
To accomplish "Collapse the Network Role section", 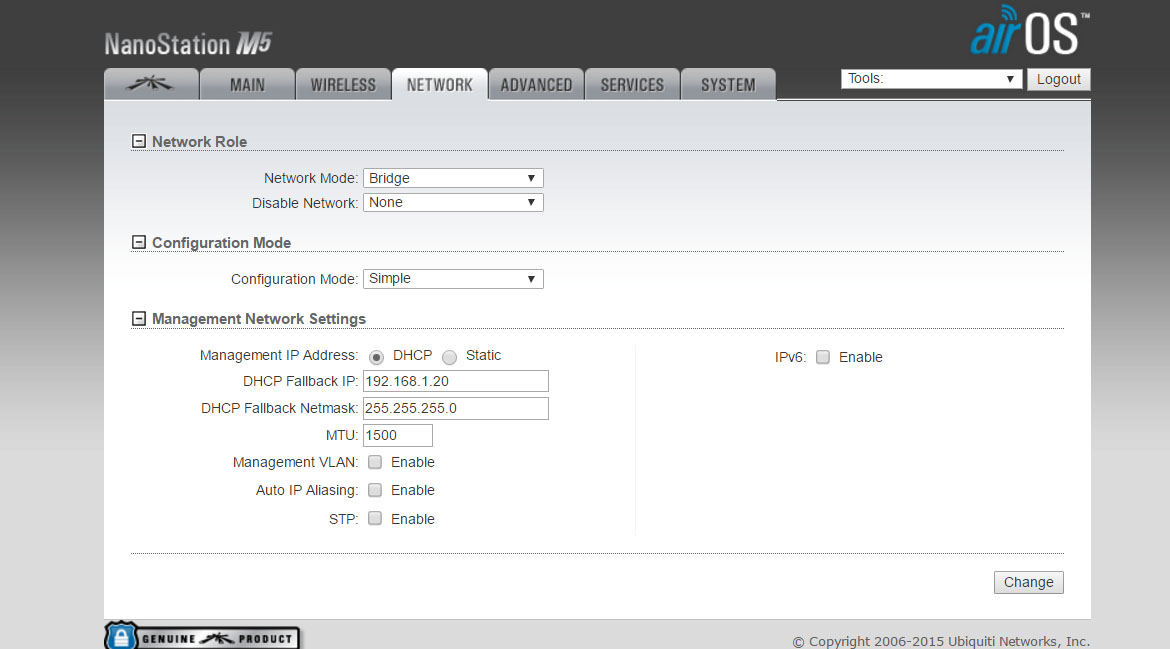I will click(139, 142).
